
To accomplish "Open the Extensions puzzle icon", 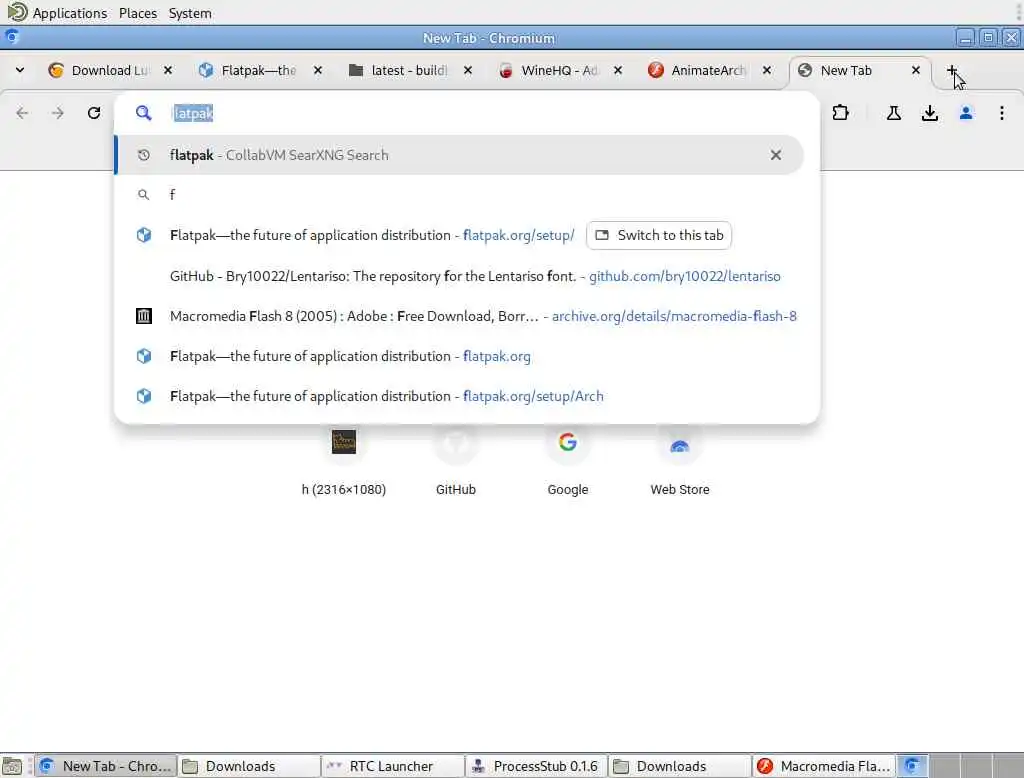I will coord(840,113).
